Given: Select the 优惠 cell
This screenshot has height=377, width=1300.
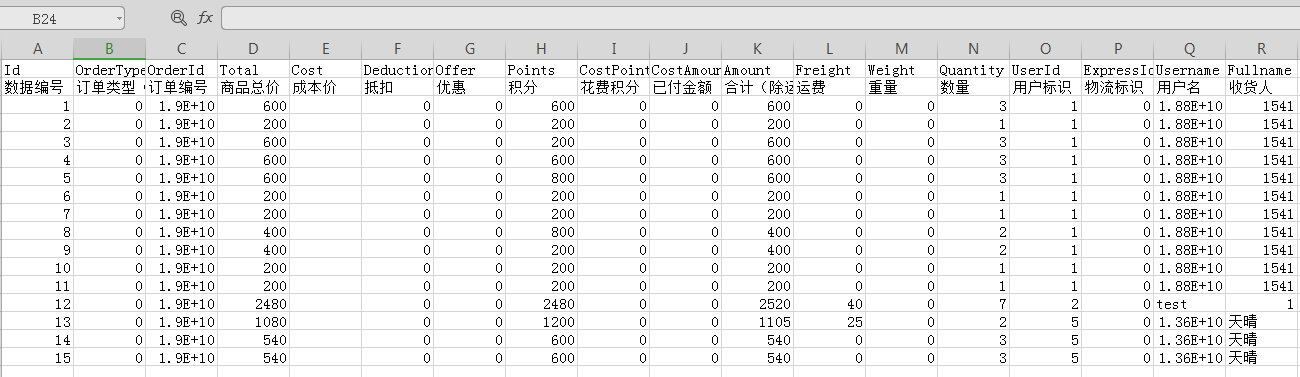Looking at the screenshot, I should 469,88.
